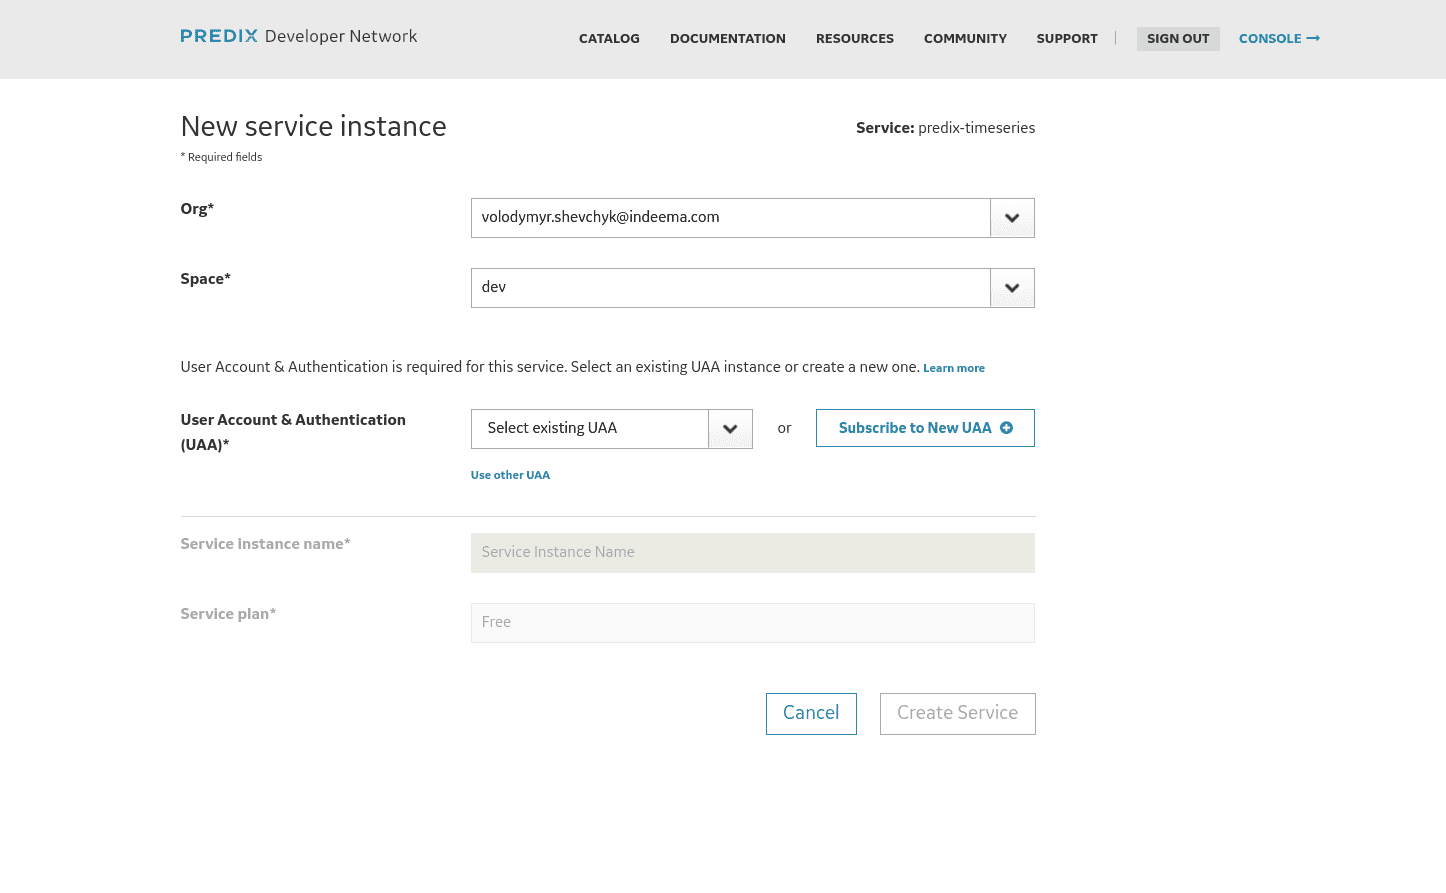1446x893 pixels.
Task: Click the Service Instance Name input field
Action: 752,552
